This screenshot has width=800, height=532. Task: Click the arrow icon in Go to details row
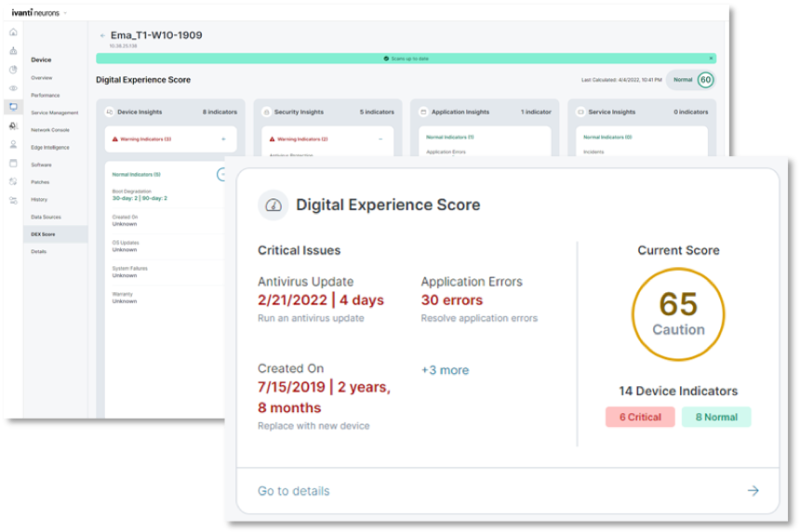(753, 491)
